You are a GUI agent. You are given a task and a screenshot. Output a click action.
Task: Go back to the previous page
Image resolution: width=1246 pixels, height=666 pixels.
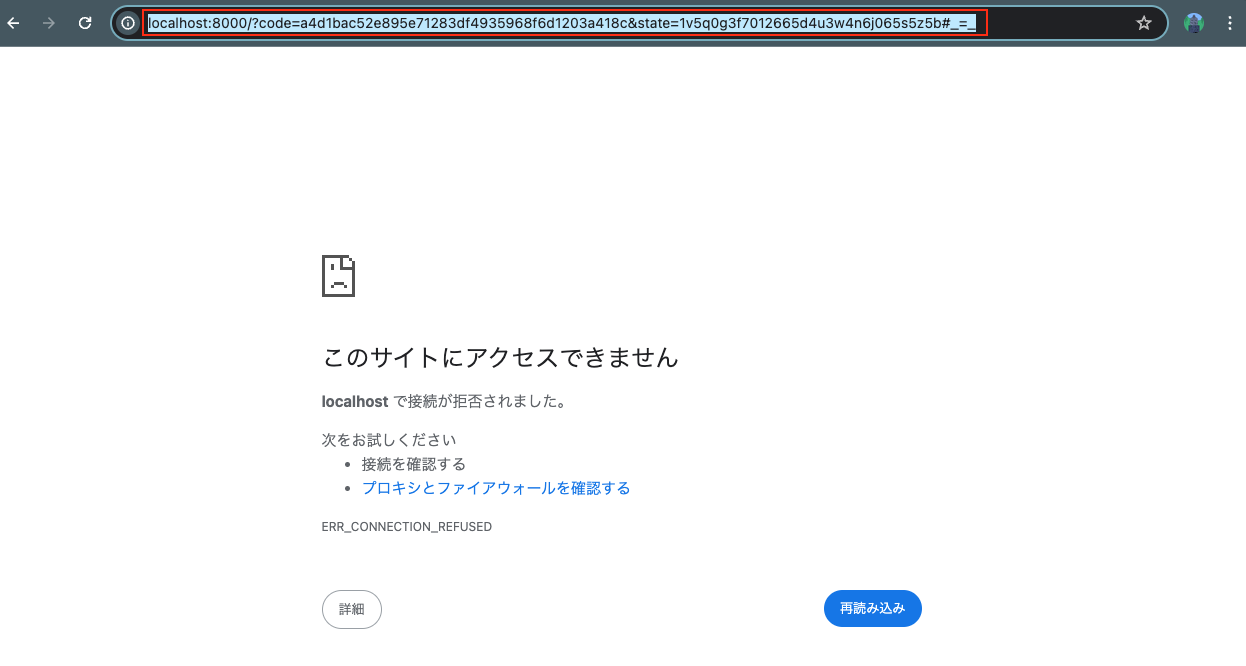[x=14, y=22]
